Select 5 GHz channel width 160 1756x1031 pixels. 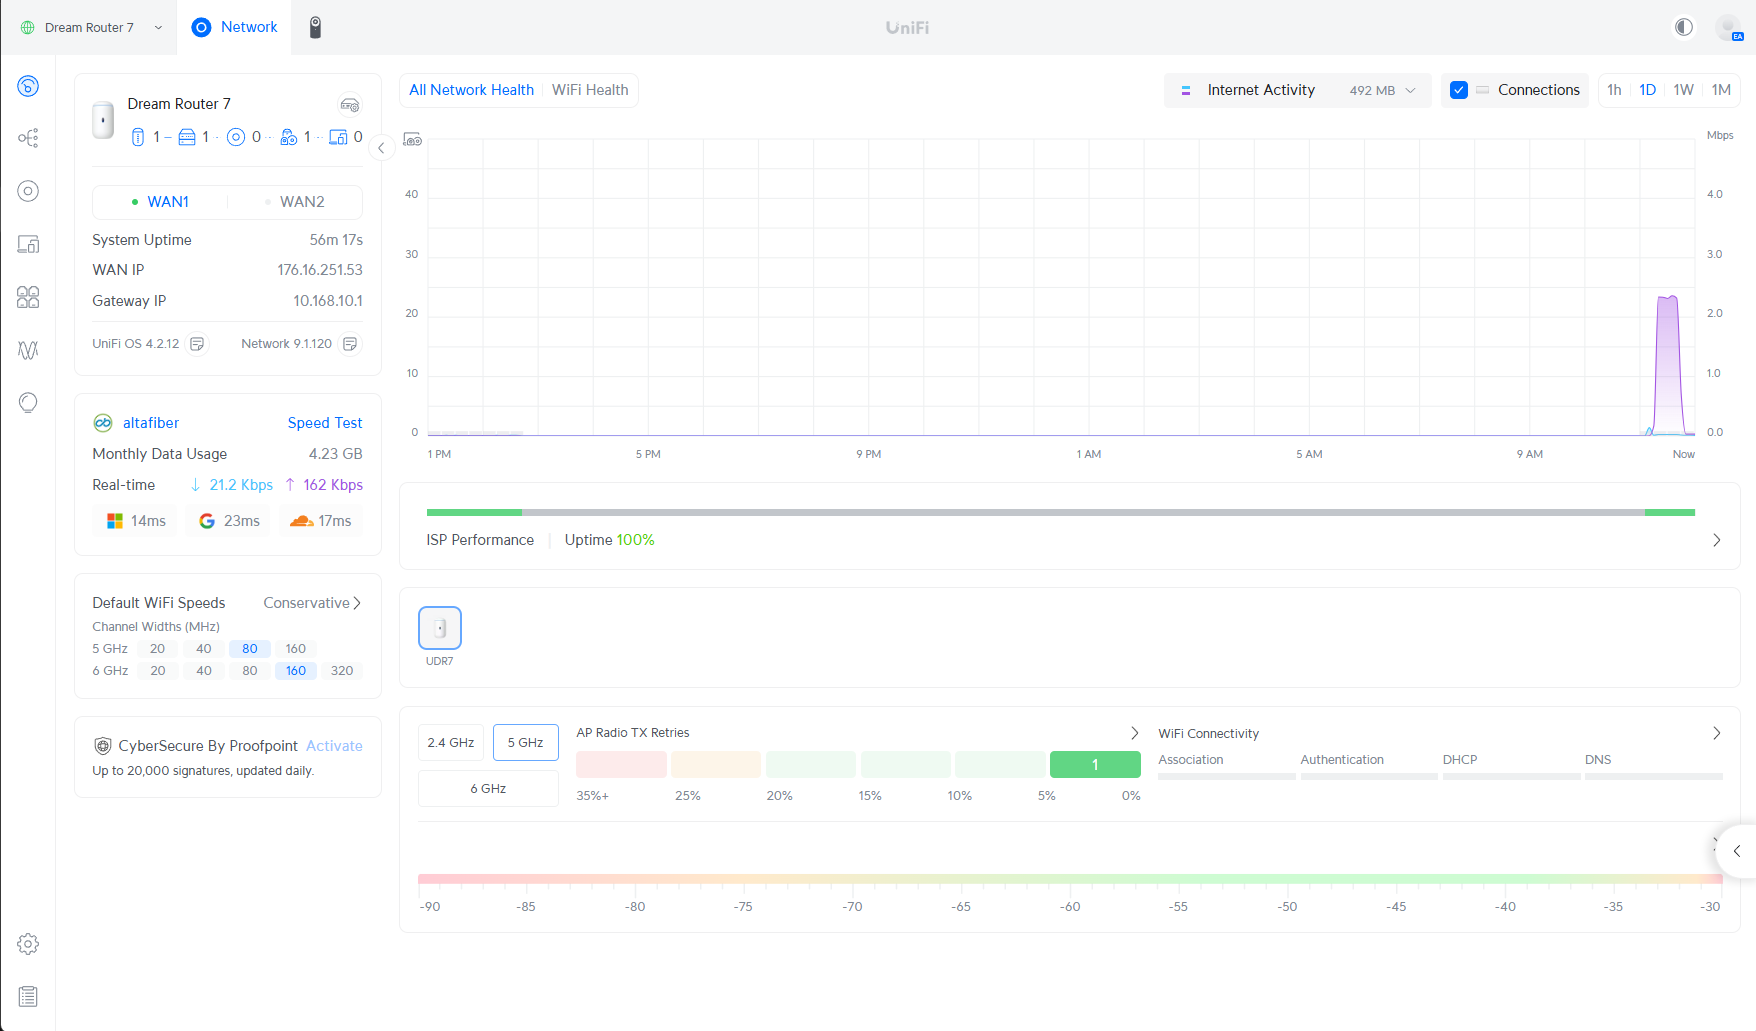[296, 649]
